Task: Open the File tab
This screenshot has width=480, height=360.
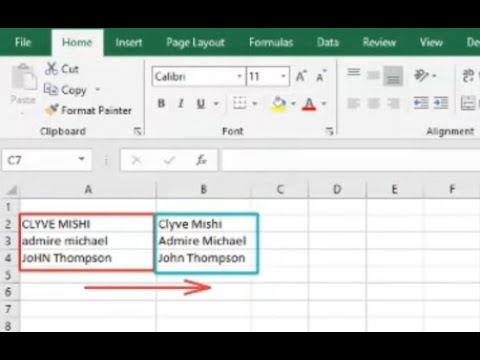Action: pos(23,42)
